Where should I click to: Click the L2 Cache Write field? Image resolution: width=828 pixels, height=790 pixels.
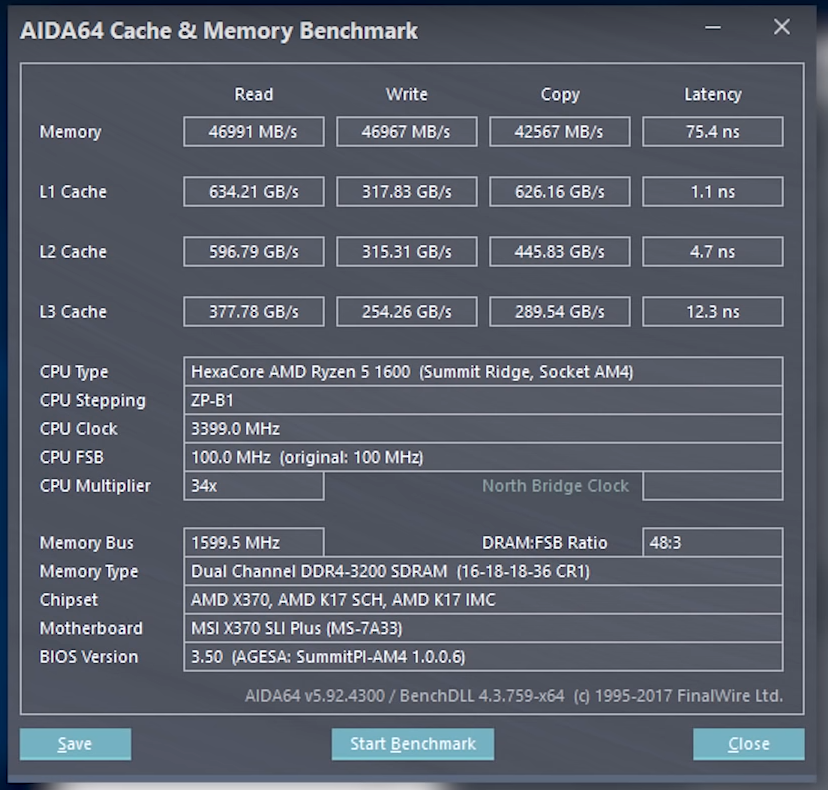[406, 252]
